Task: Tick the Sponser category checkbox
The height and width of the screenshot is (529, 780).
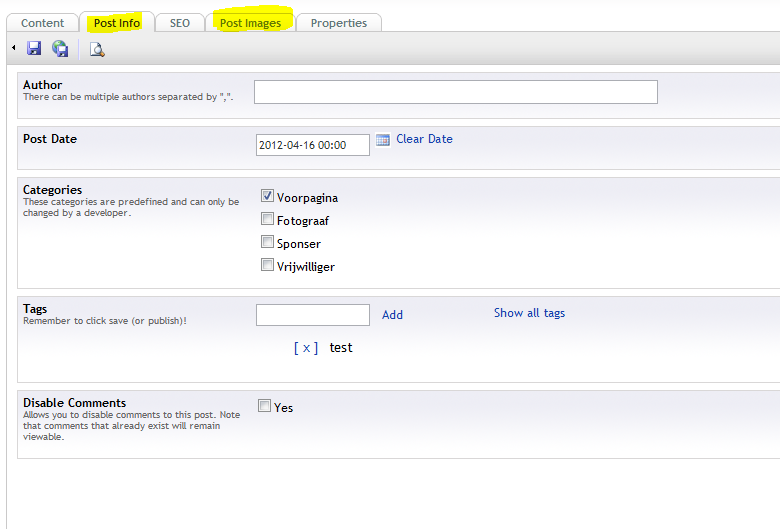Action: pos(267,241)
